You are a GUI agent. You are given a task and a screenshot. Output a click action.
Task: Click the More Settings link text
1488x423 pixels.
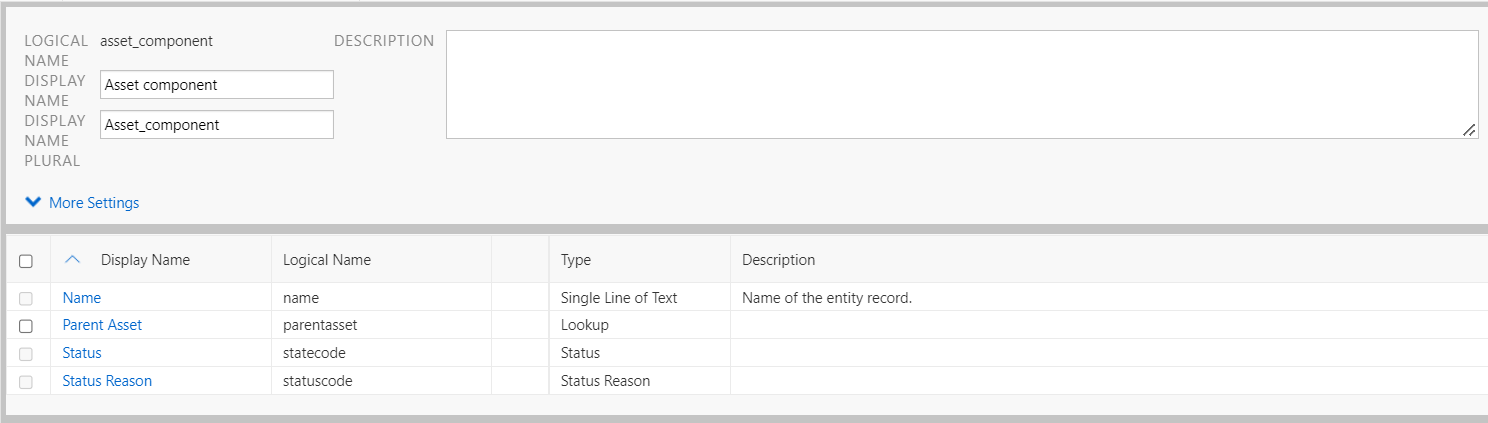pyautogui.click(x=94, y=203)
